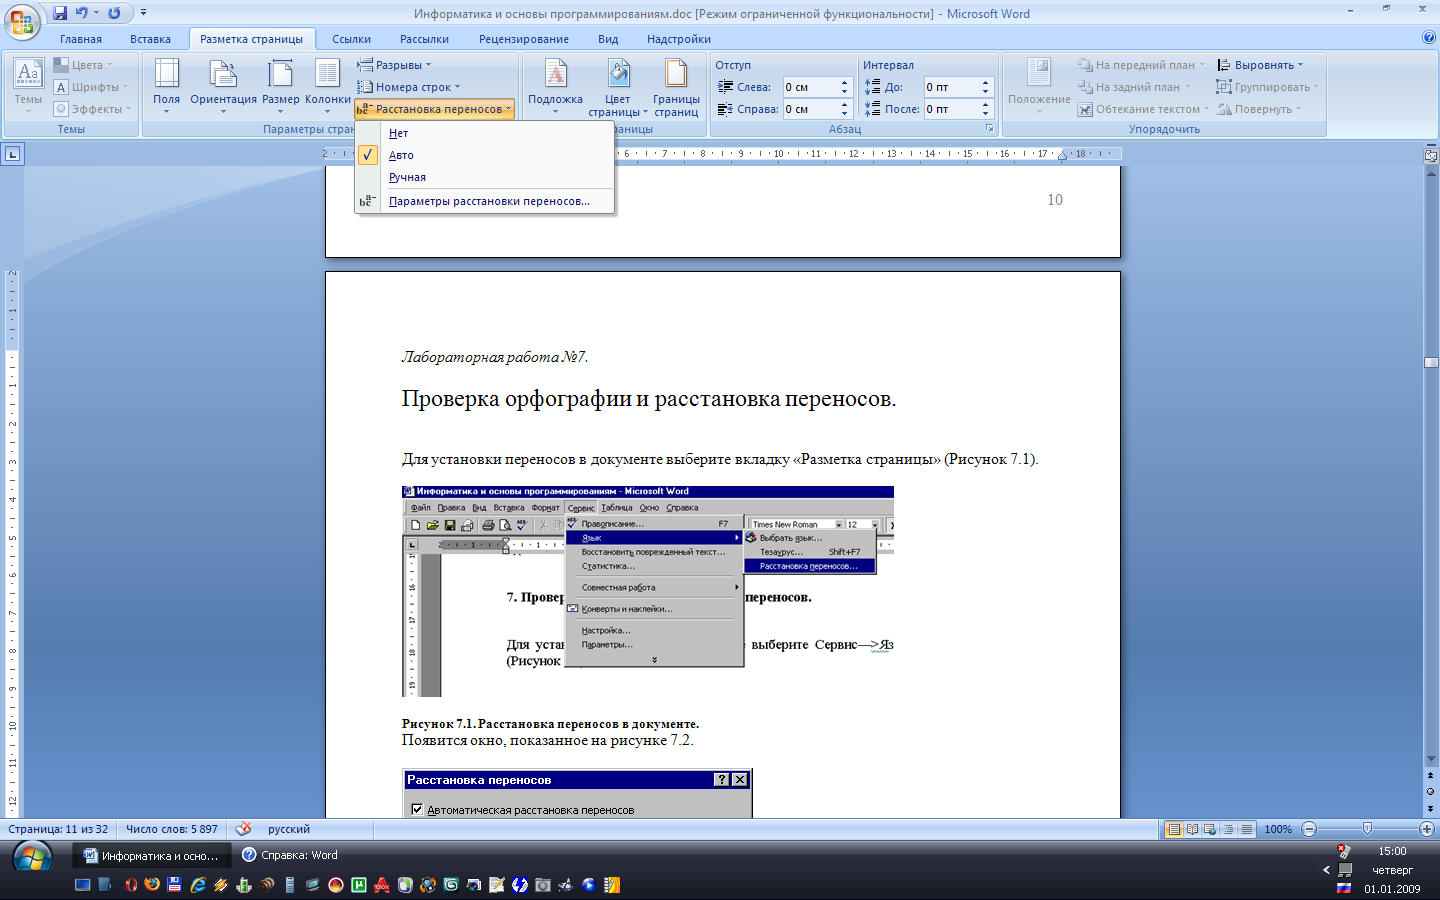Switch to the Рецензирование tab
The height and width of the screenshot is (900, 1440).
click(523, 39)
